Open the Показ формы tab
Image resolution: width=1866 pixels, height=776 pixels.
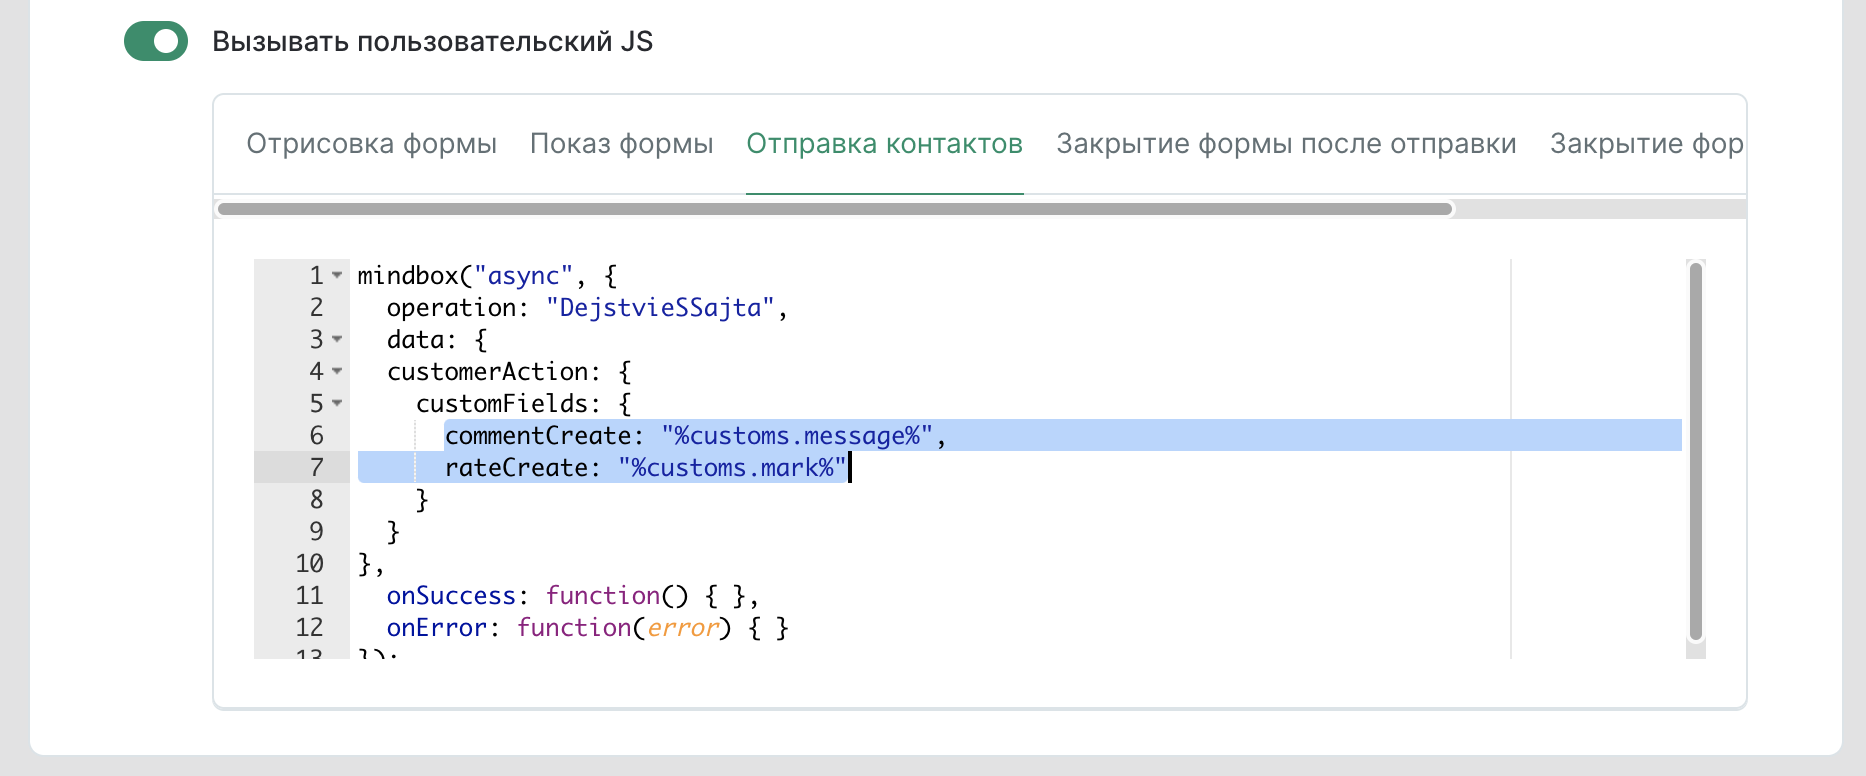622,144
